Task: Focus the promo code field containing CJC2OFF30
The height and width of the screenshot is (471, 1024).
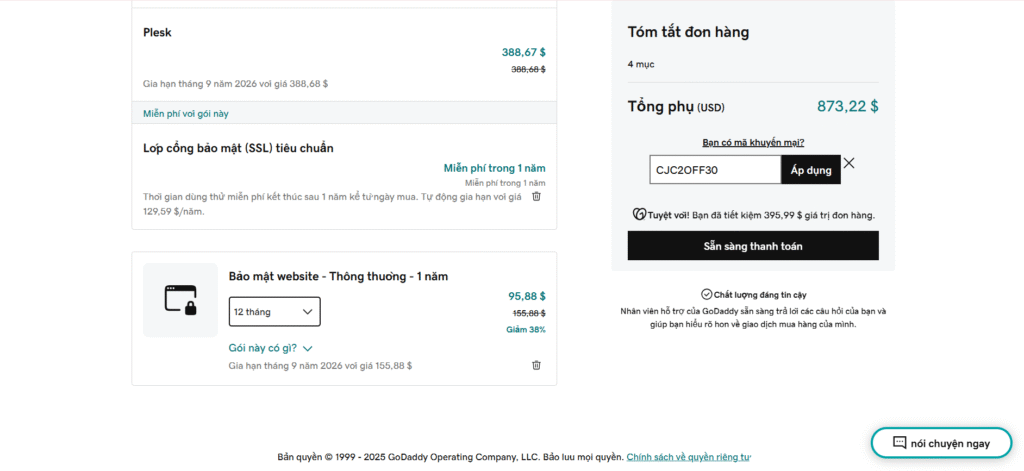Action: [714, 170]
